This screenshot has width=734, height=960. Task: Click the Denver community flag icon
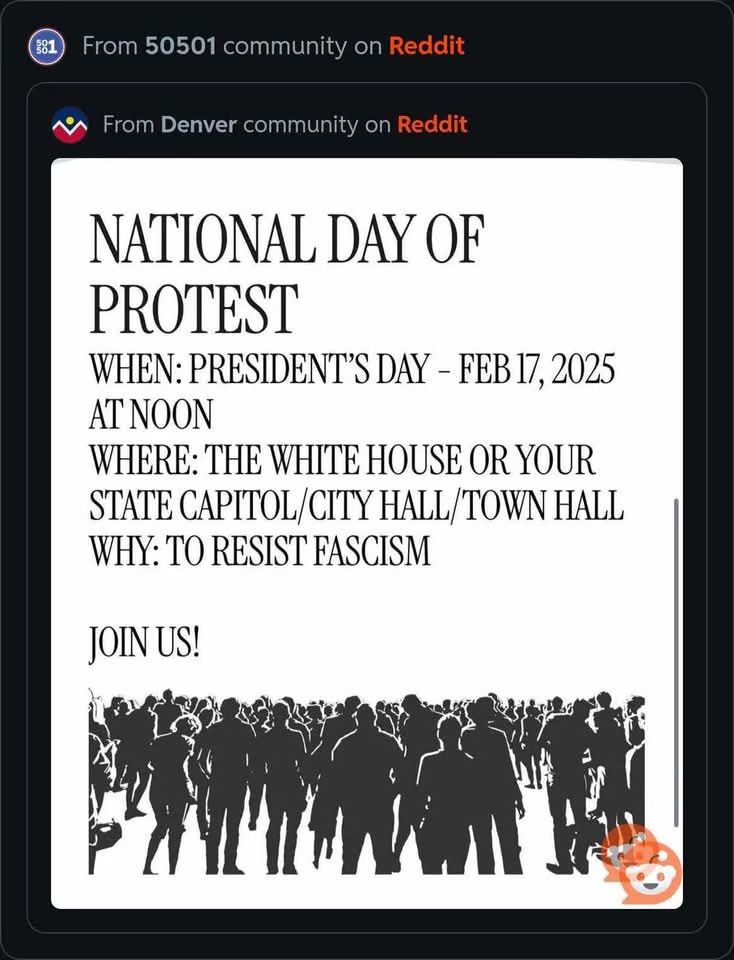coord(69,124)
